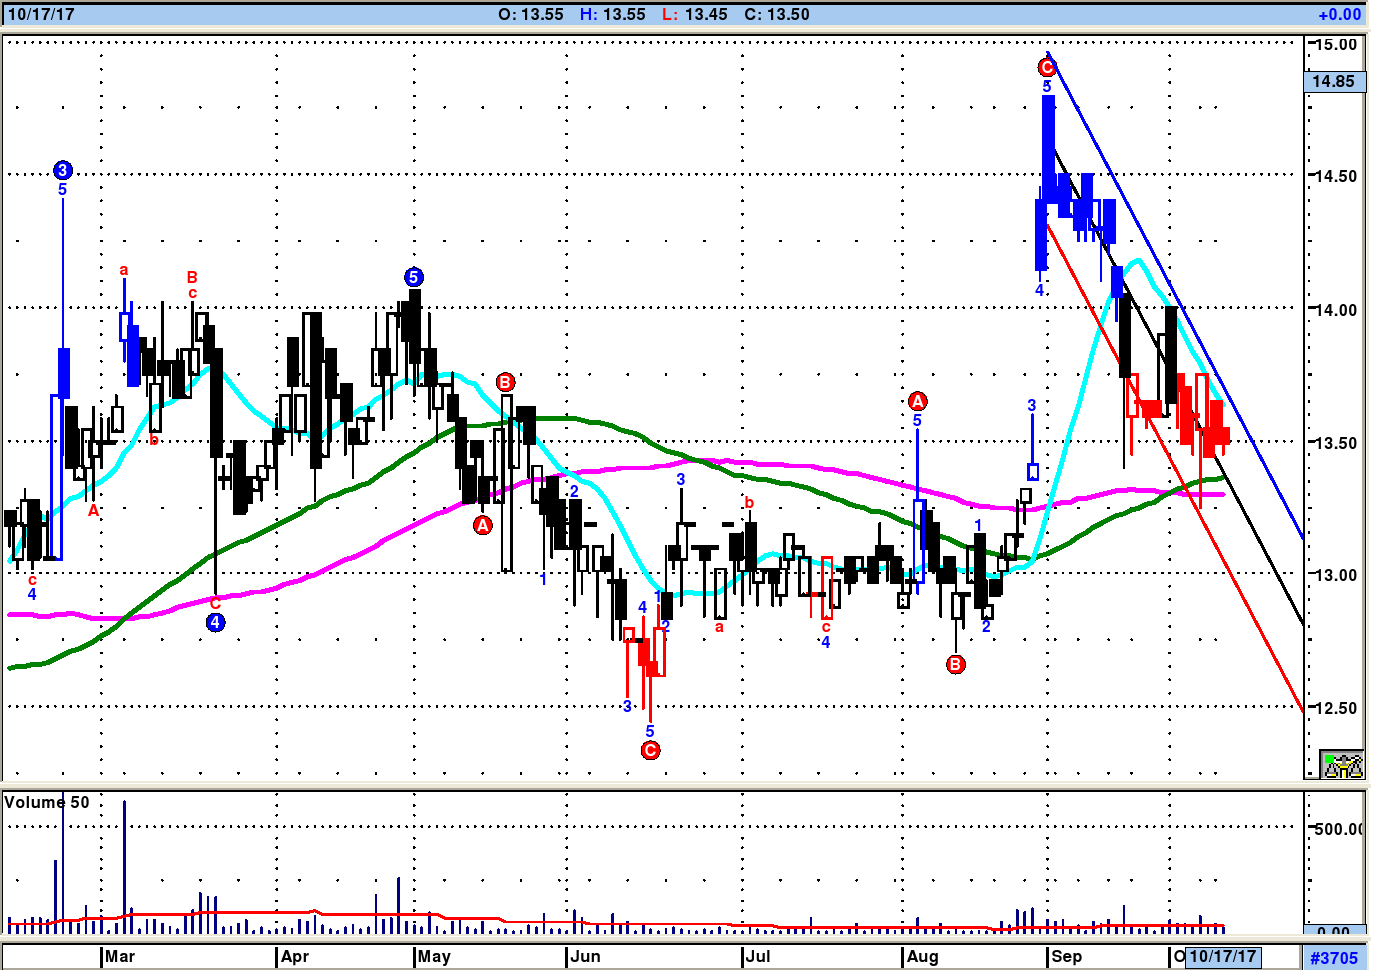Select the 14.85 price cursor label
Viewport: 1400px width, 970px height.
pyautogui.click(x=1334, y=81)
